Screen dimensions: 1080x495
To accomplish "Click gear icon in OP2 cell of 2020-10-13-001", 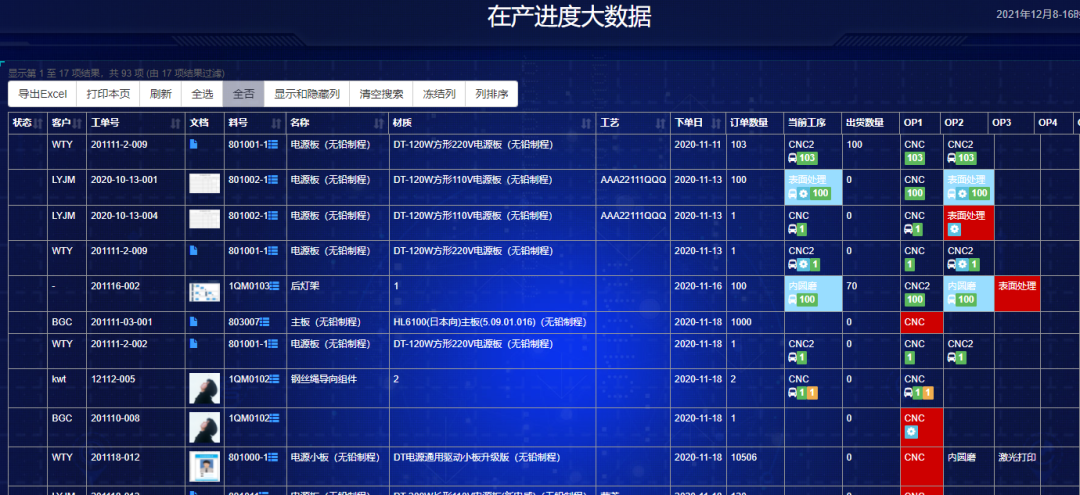I will pos(962,193).
